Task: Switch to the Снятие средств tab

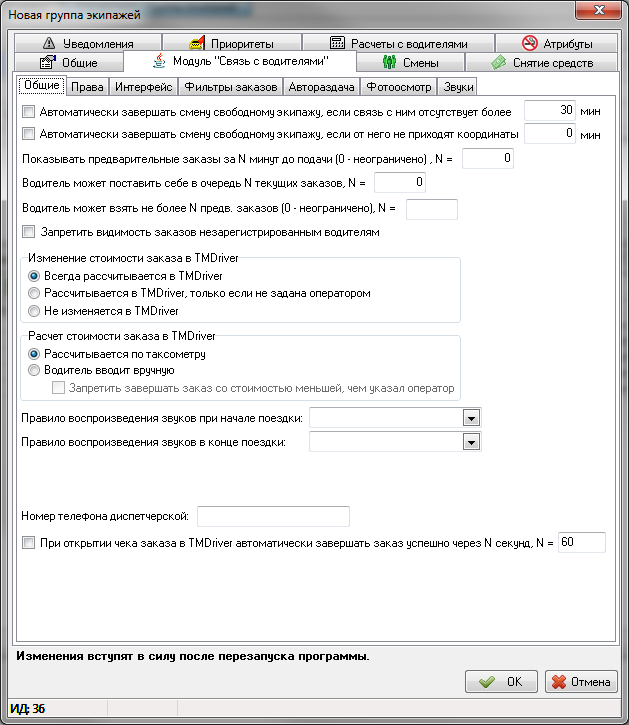Action: 542,62
